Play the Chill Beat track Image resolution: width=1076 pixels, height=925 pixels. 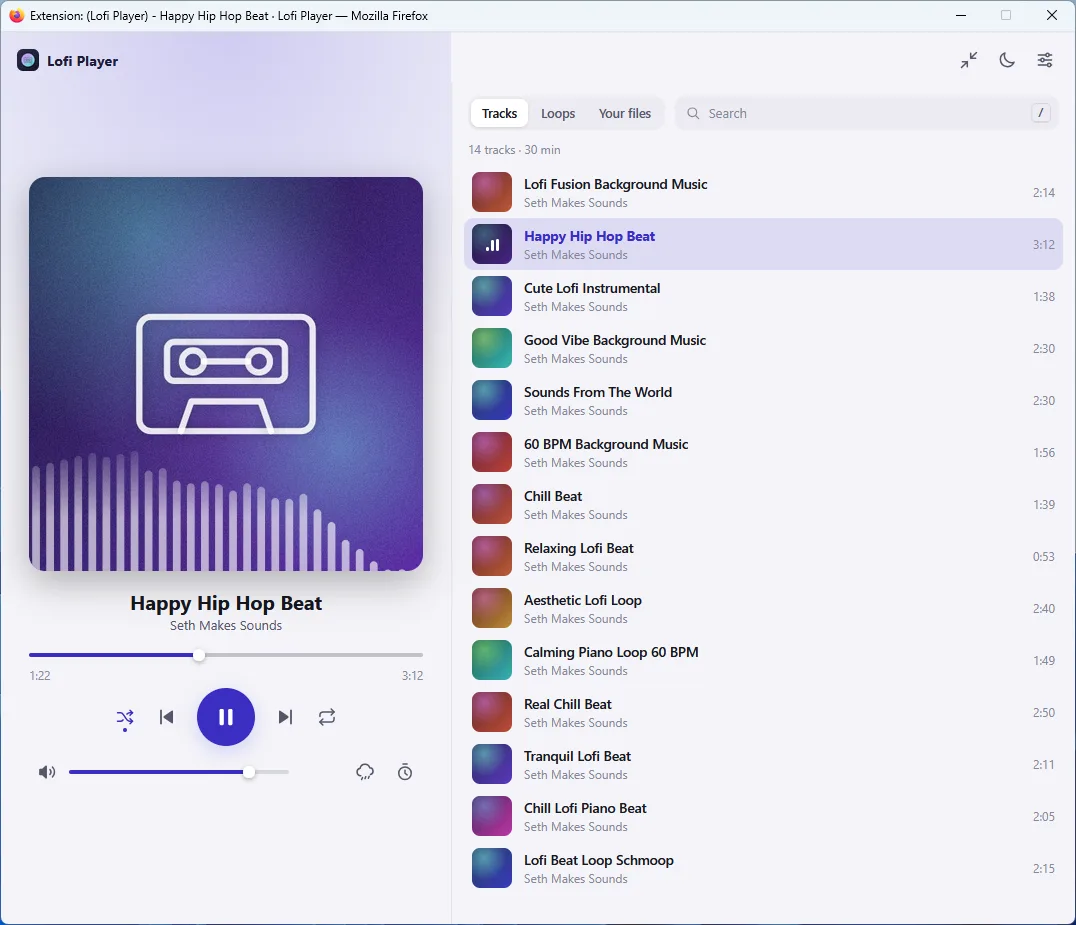[x=763, y=505]
